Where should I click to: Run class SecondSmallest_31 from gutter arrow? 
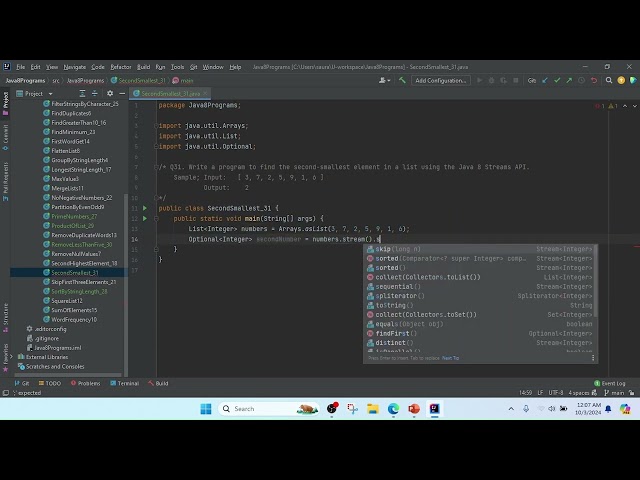click(x=144, y=208)
